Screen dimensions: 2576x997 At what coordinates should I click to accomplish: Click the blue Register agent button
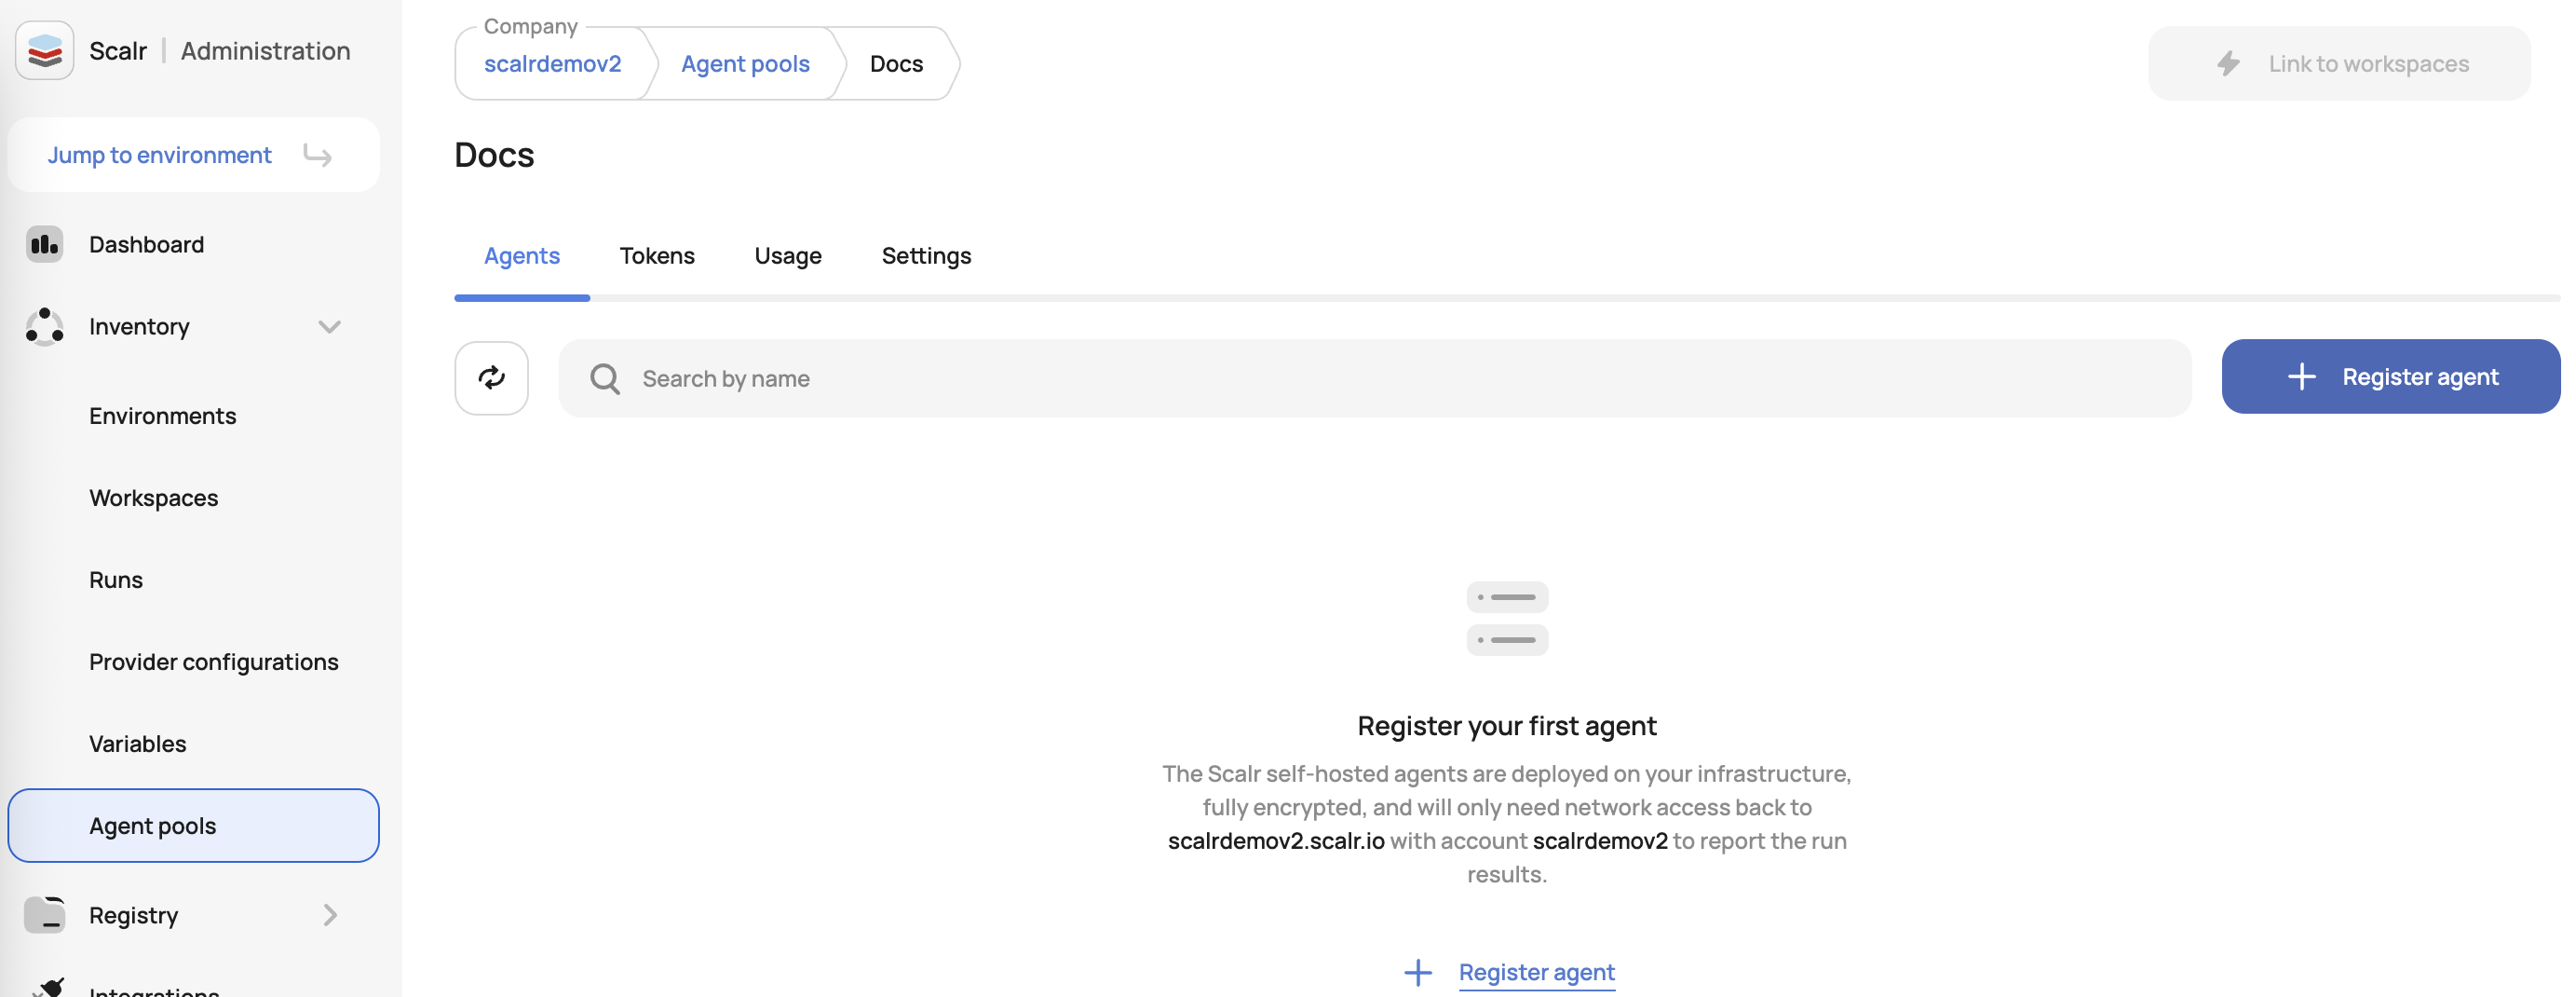(2390, 376)
